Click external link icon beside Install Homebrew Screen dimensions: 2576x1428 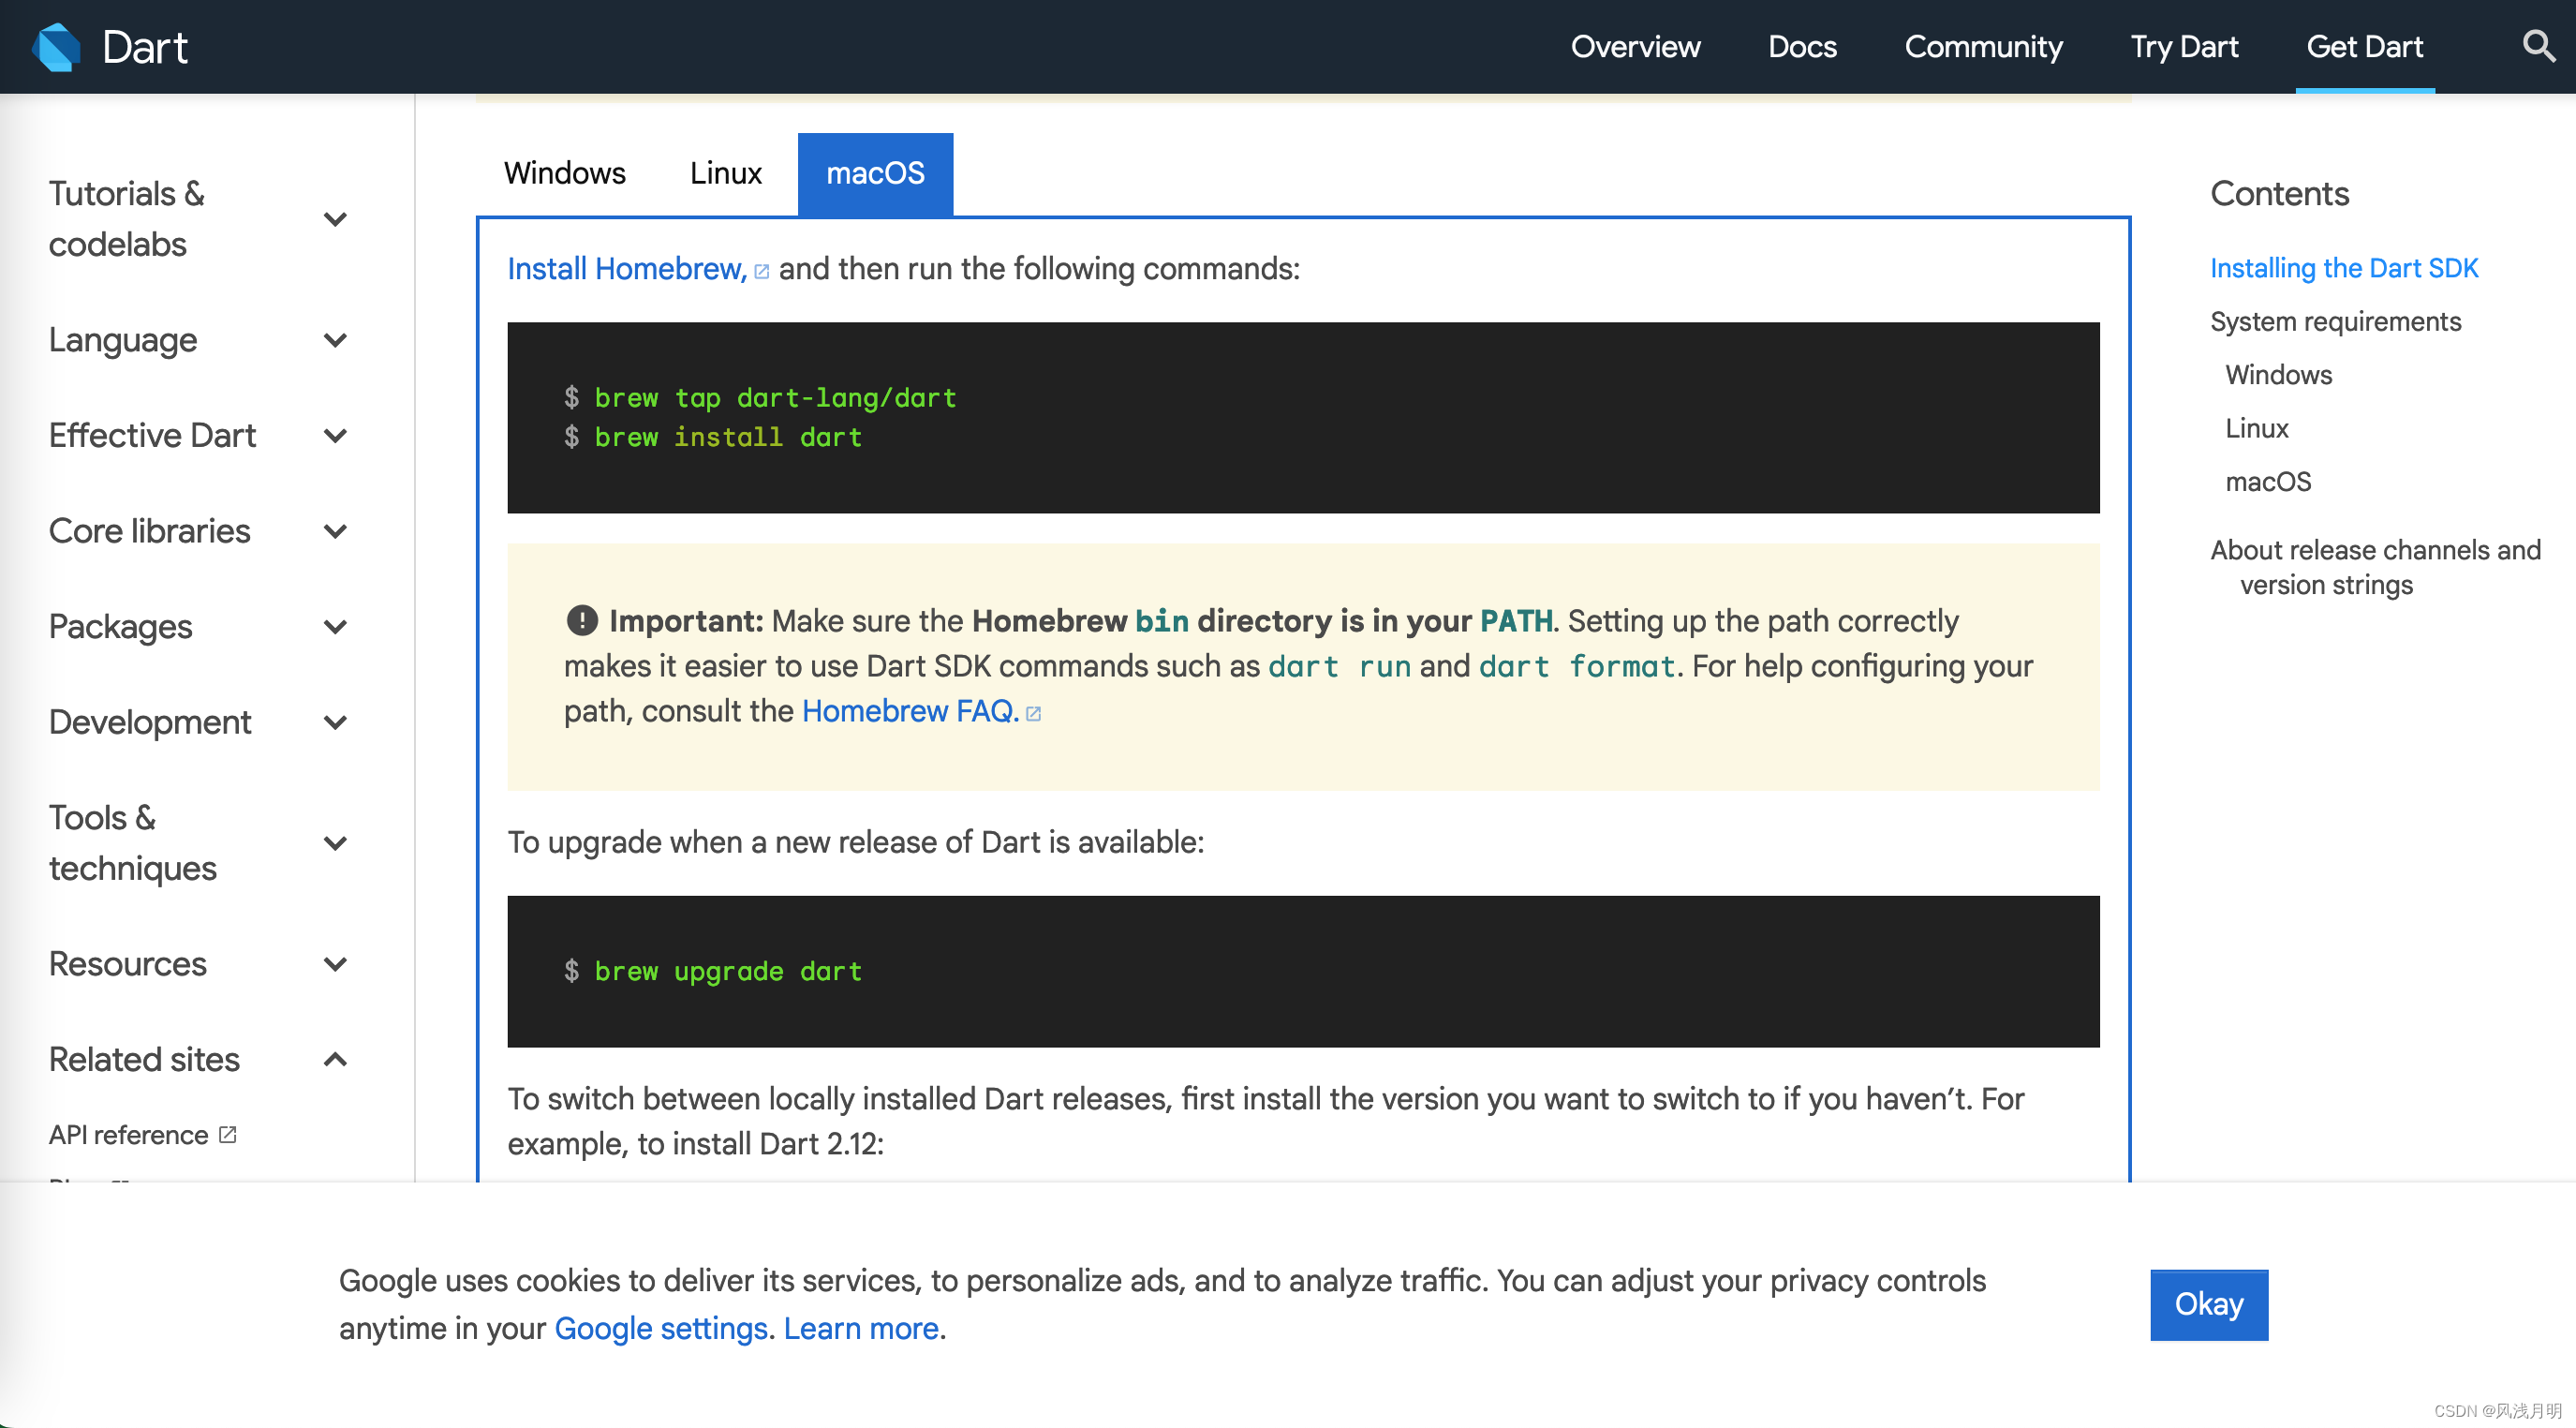click(762, 272)
